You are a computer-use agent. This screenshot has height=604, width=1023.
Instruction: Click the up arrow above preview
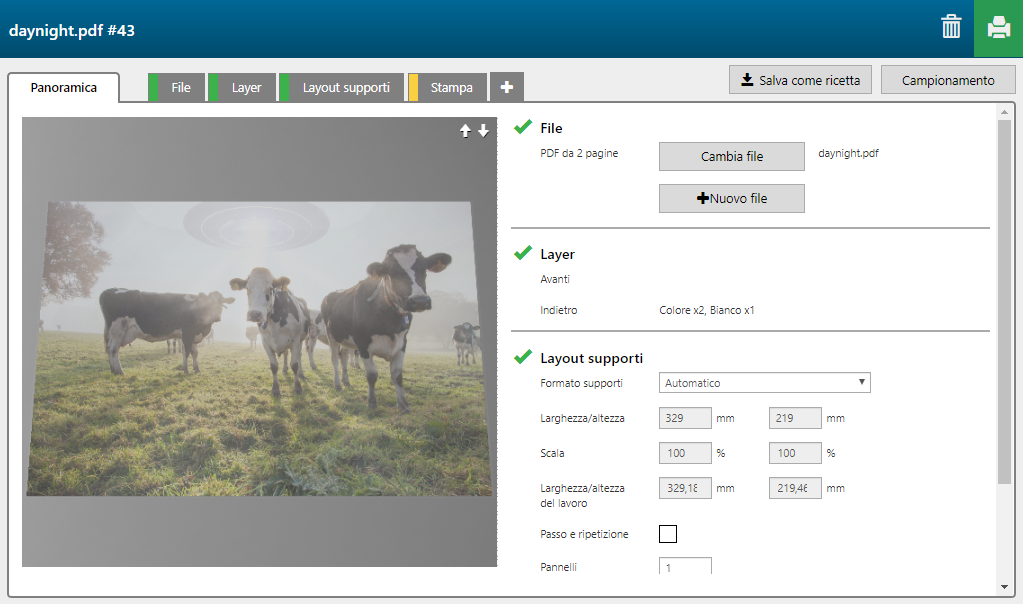coord(465,131)
